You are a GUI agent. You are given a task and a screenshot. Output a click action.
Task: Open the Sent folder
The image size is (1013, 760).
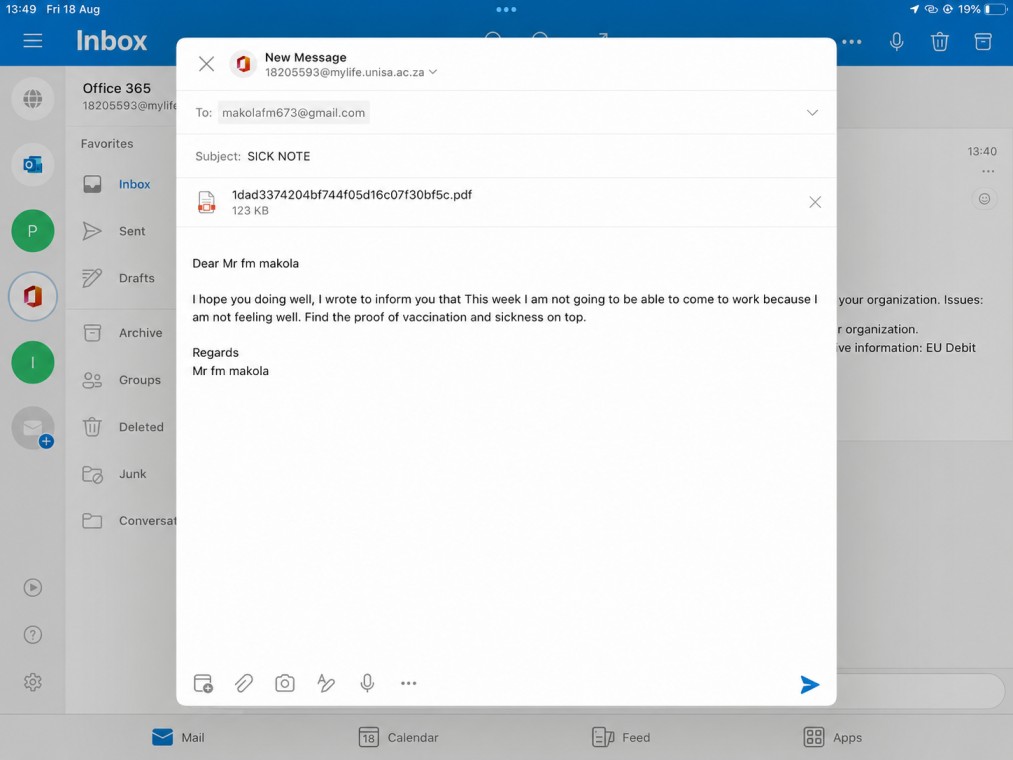[x=123, y=231]
